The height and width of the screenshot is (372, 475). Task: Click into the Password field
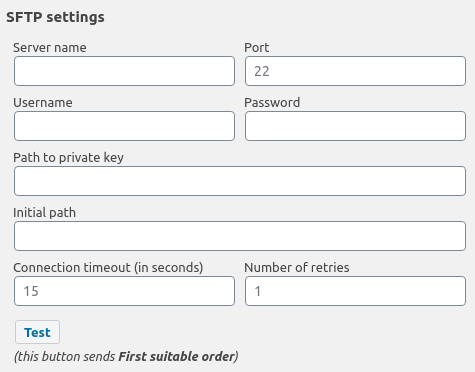coord(355,126)
